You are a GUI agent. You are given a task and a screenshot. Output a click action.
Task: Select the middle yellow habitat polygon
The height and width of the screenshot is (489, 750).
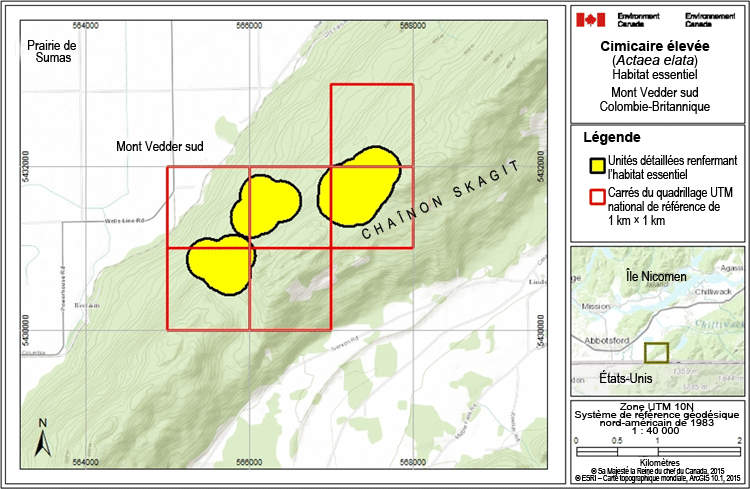267,205
